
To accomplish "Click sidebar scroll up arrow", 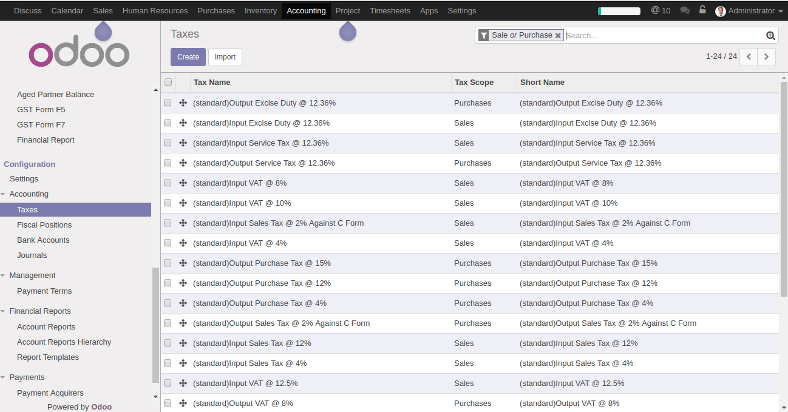I will (155, 90).
